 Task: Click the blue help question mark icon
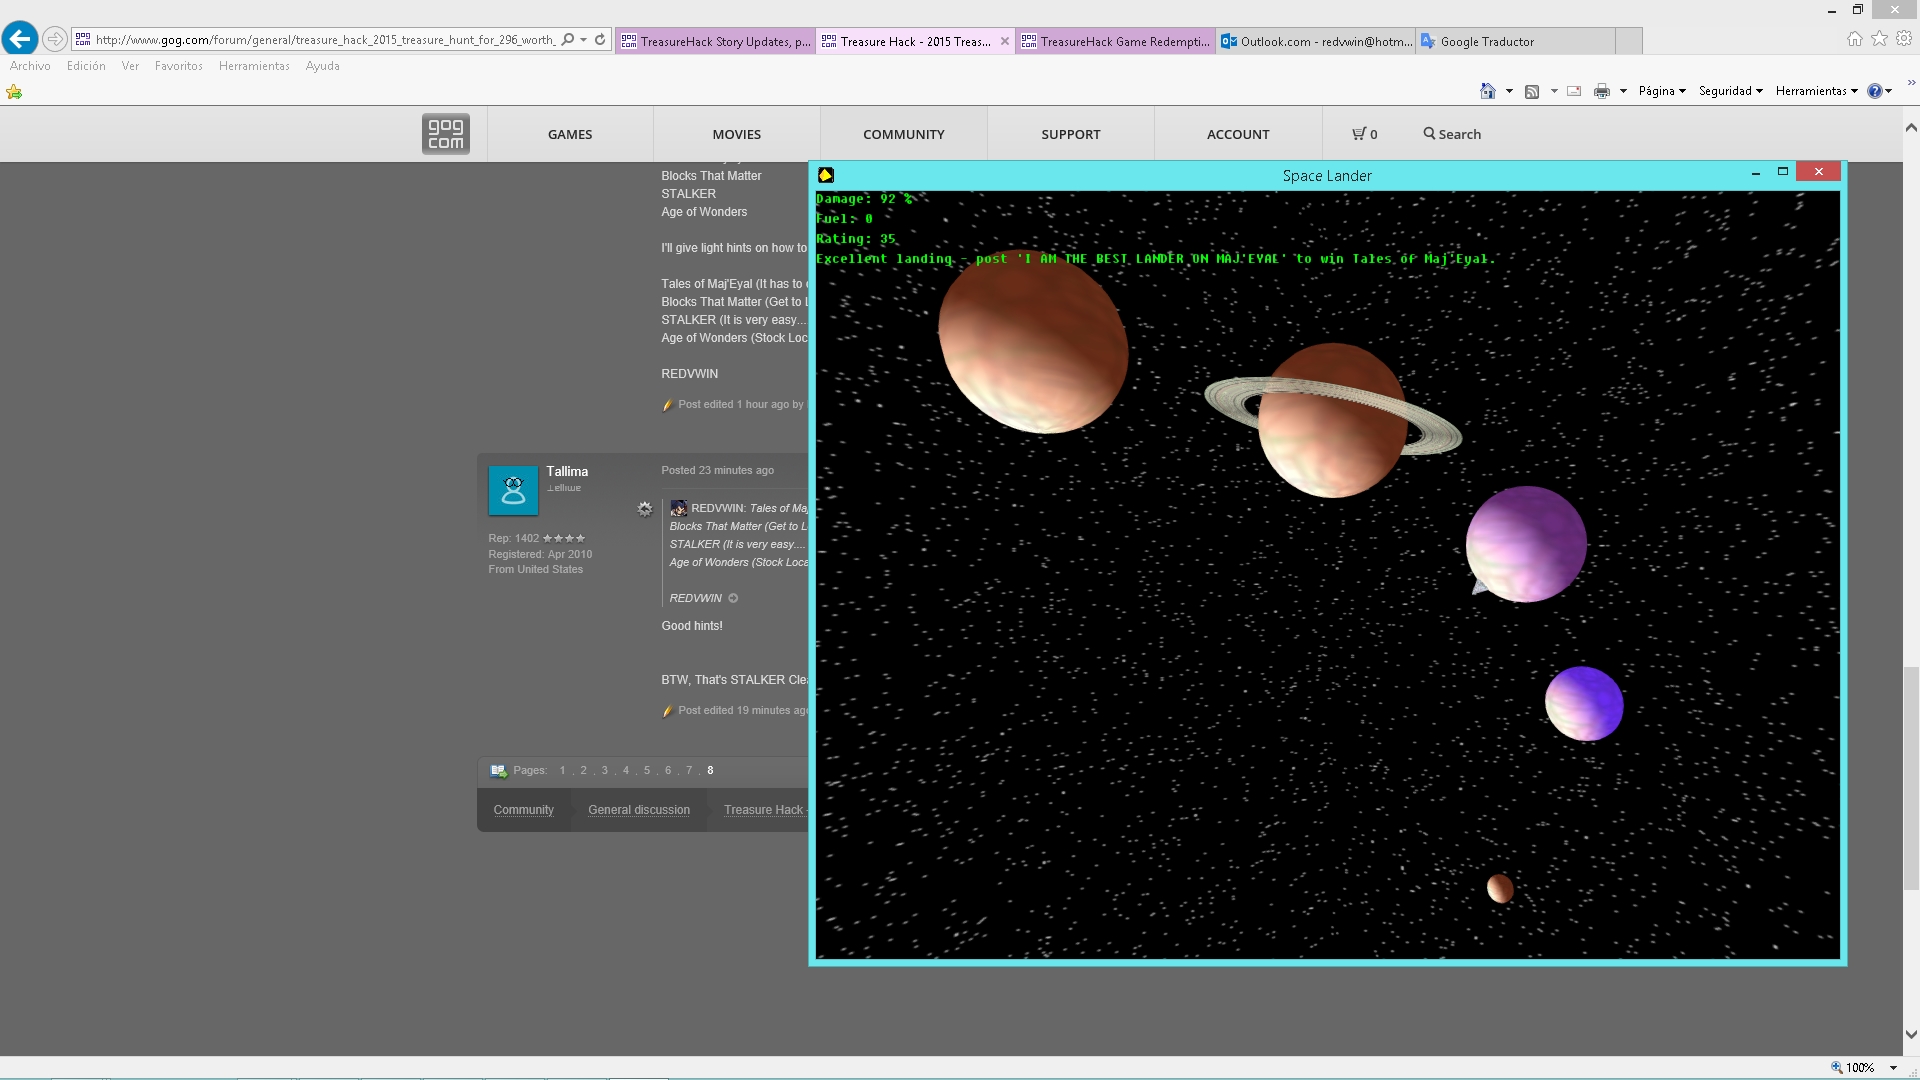click(x=1875, y=91)
